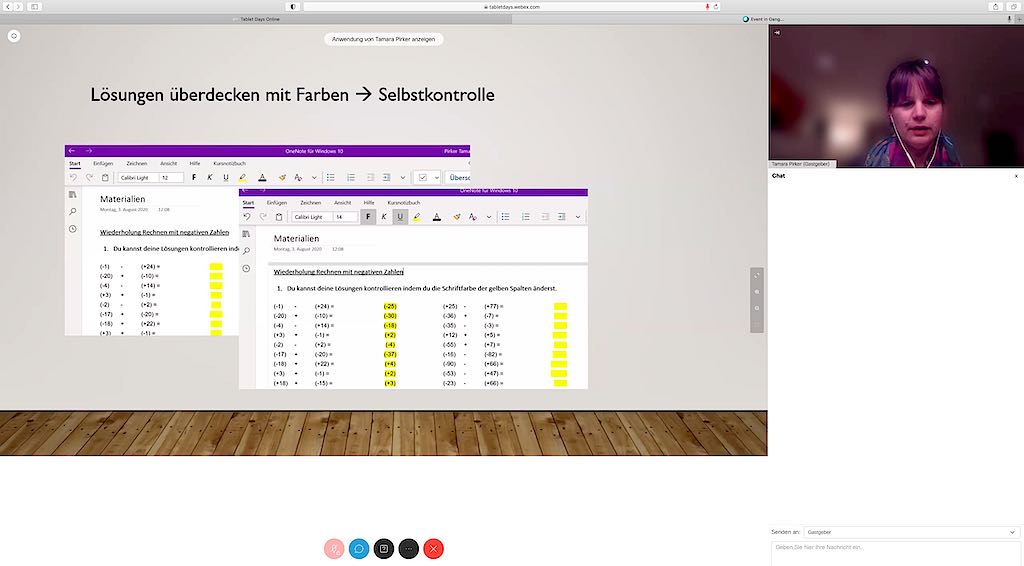The width and height of the screenshot is (1024, 566).
Task: Collapse the video panel using its corner icon
Action: point(777,32)
